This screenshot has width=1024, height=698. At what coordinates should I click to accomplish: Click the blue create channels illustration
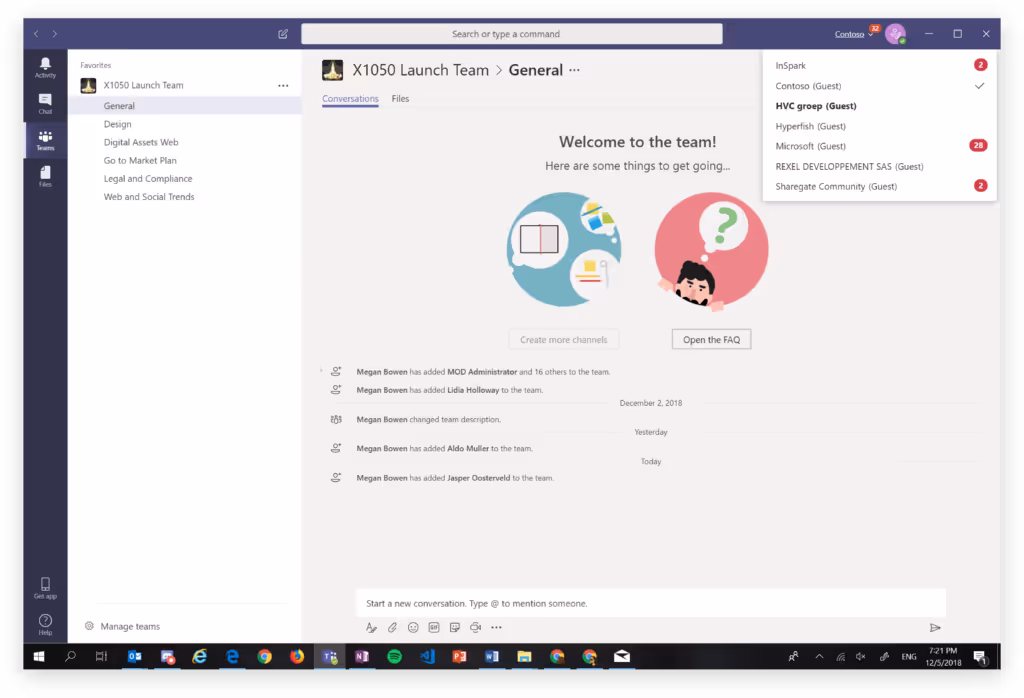[564, 249]
